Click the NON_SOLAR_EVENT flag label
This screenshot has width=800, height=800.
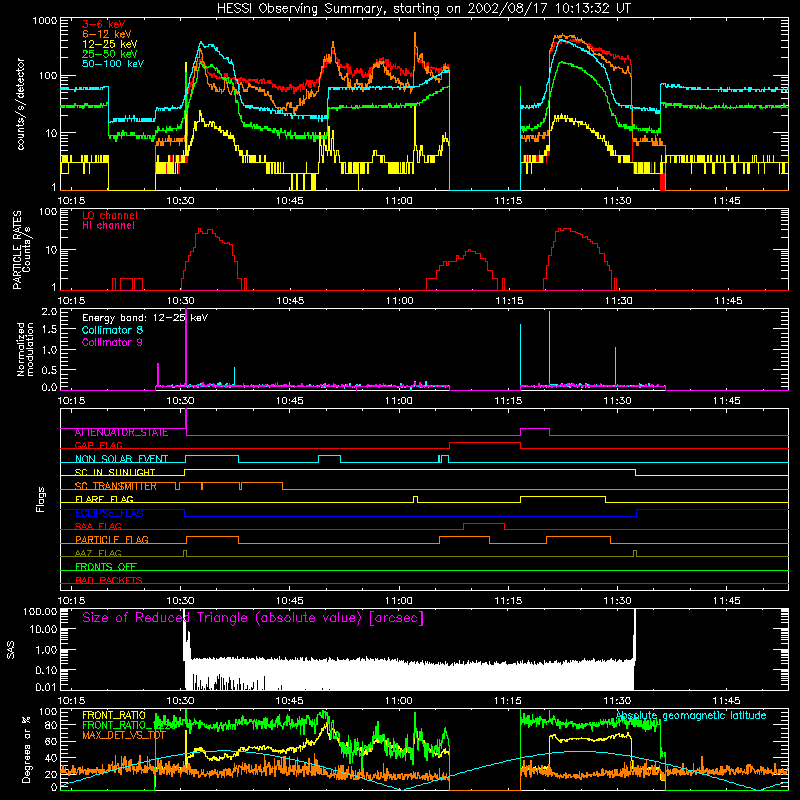click(121, 459)
